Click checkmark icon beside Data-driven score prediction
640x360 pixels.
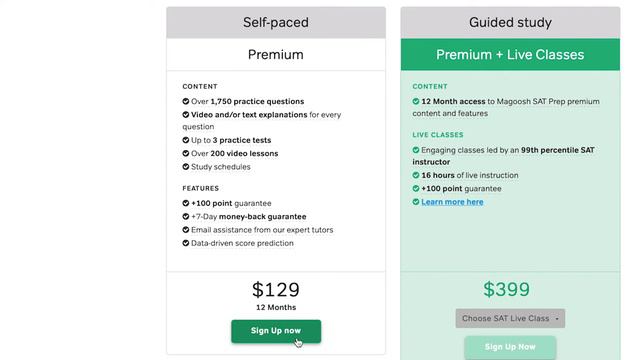pos(186,243)
